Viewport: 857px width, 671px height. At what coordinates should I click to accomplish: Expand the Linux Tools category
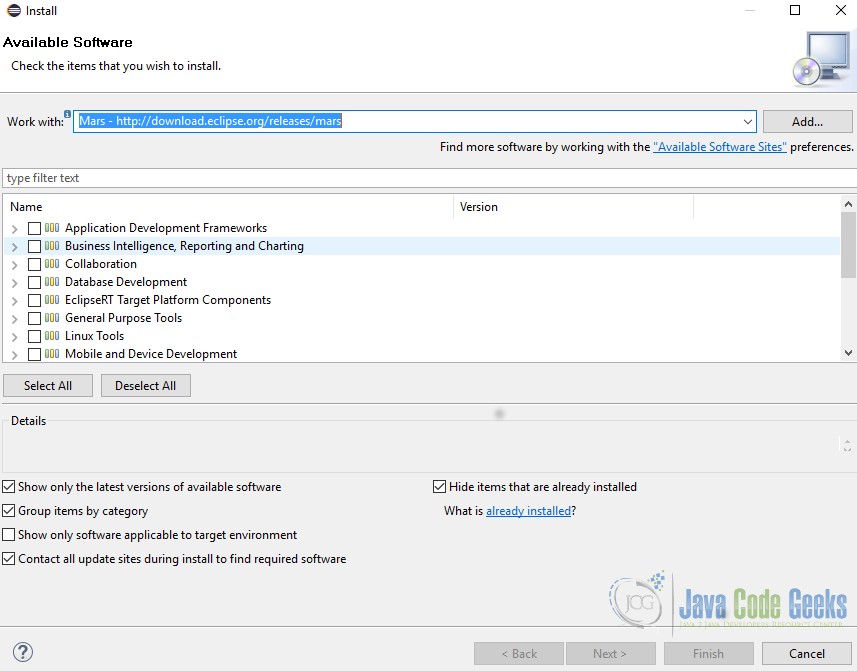pos(15,337)
